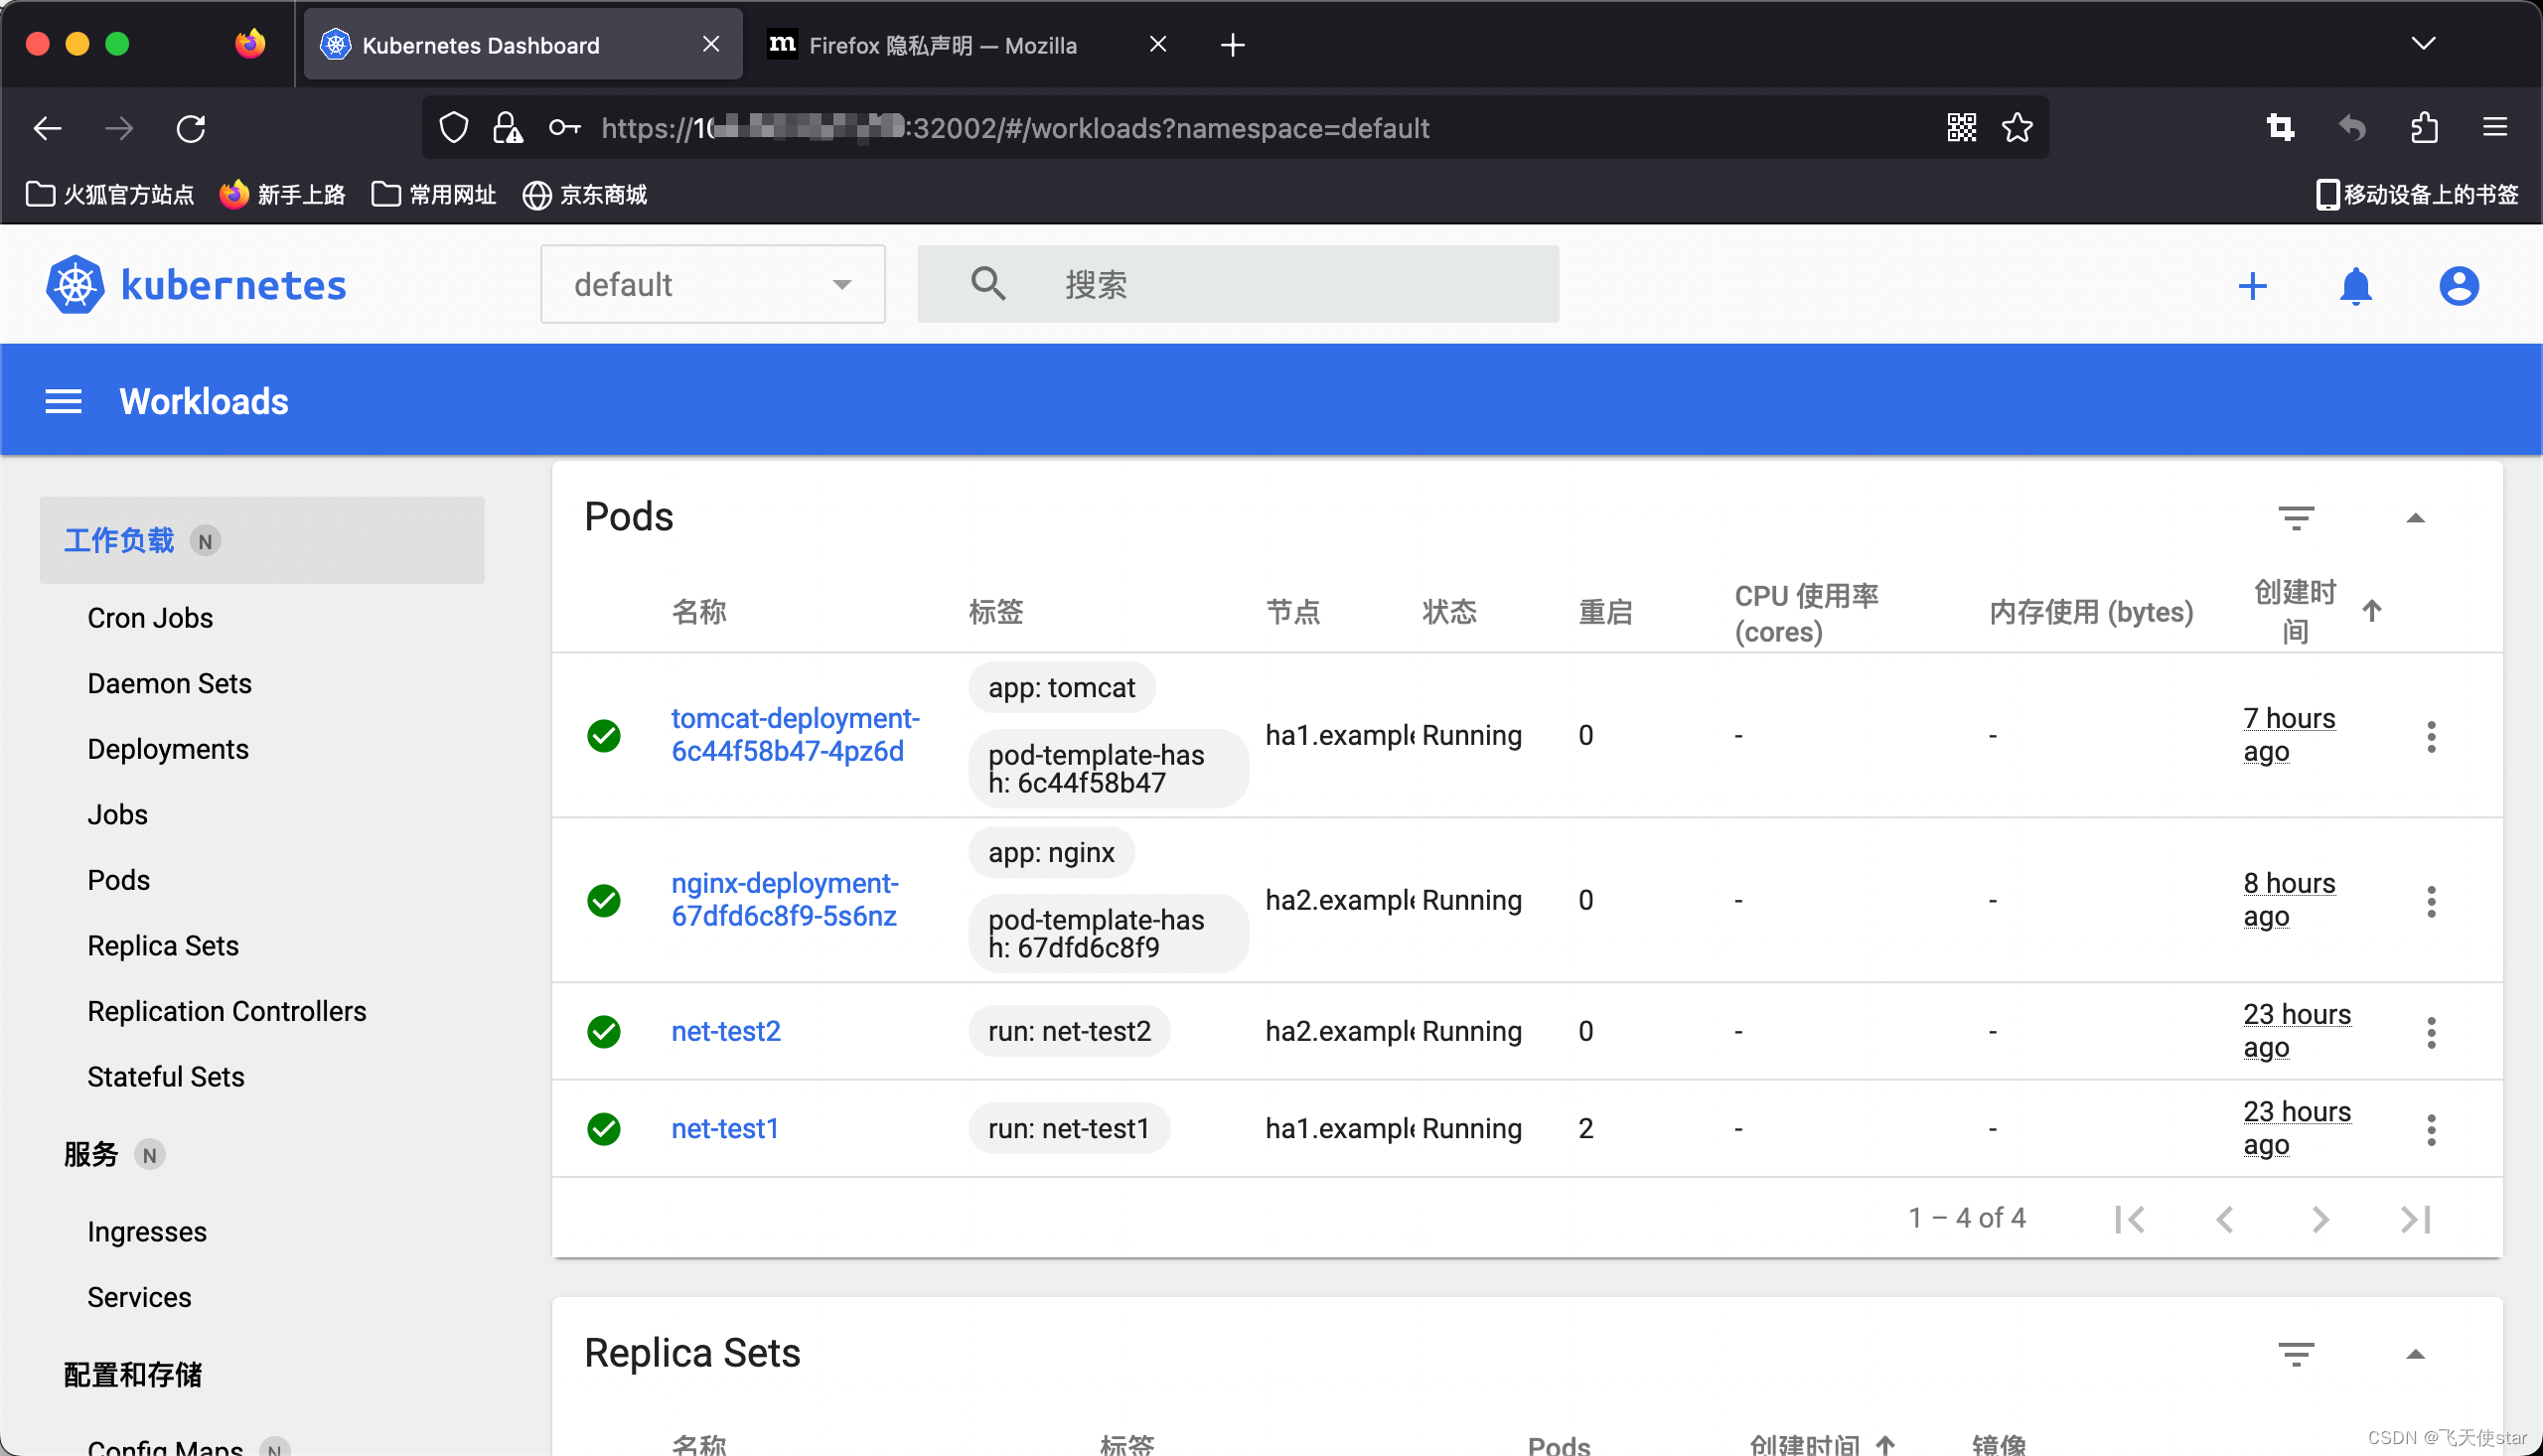The height and width of the screenshot is (1456, 2543).
Task: Open the Pods filter icon
Action: [2296, 518]
